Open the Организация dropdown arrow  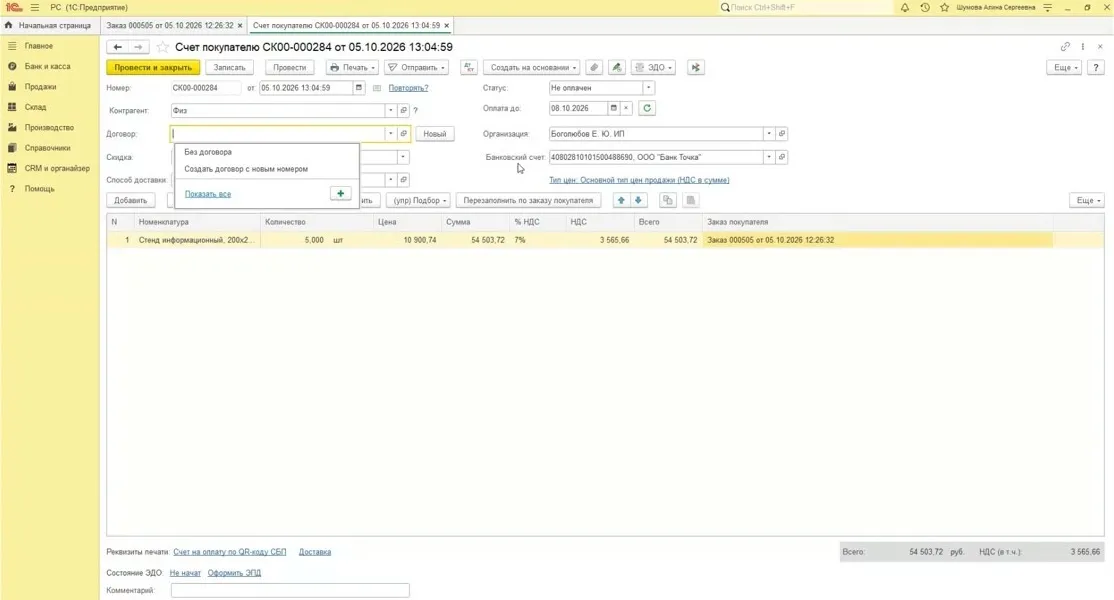tap(769, 133)
